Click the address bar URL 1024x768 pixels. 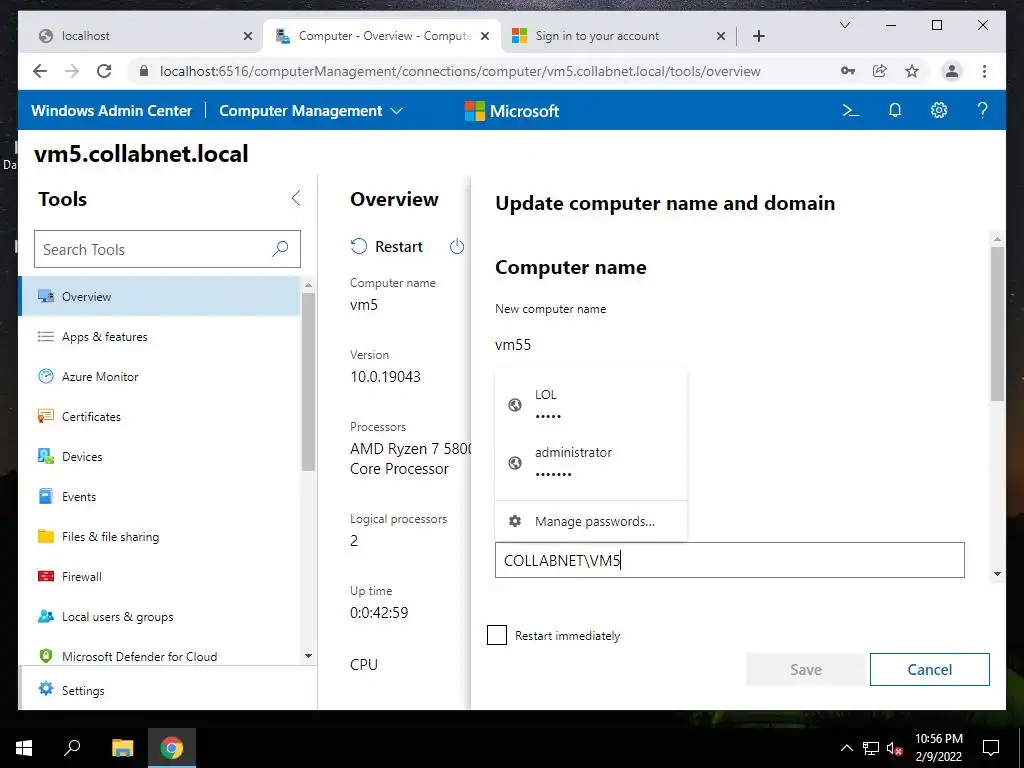click(460, 71)
